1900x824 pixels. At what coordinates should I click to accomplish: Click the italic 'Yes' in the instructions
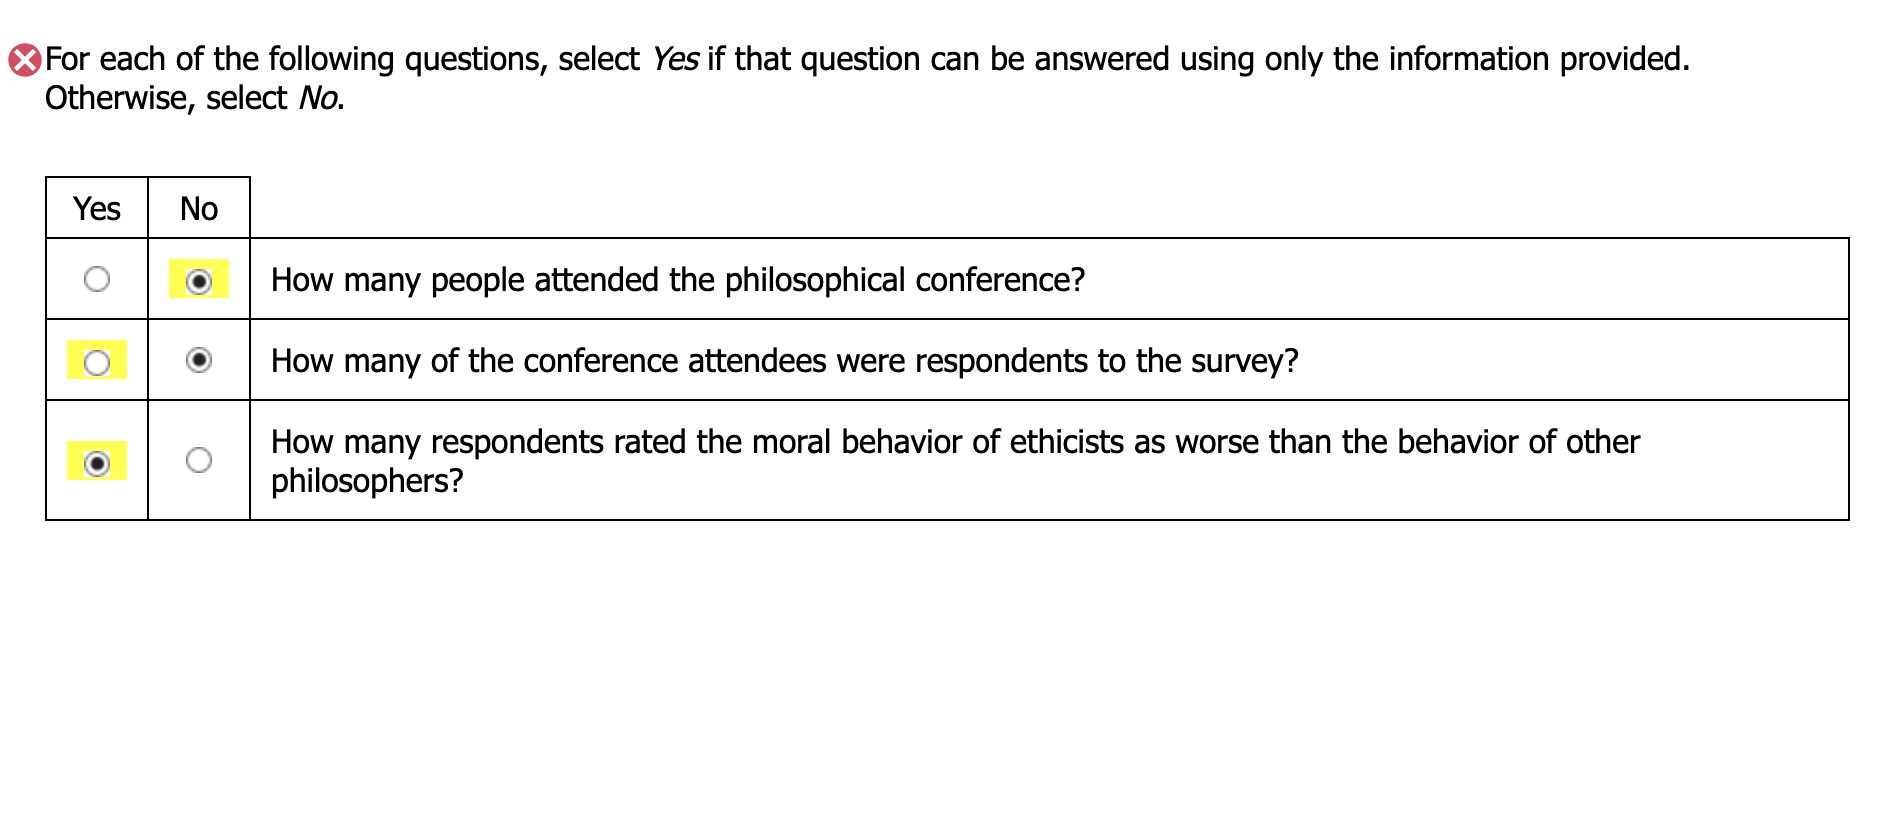pyautogui.click(x=675, y=60)
